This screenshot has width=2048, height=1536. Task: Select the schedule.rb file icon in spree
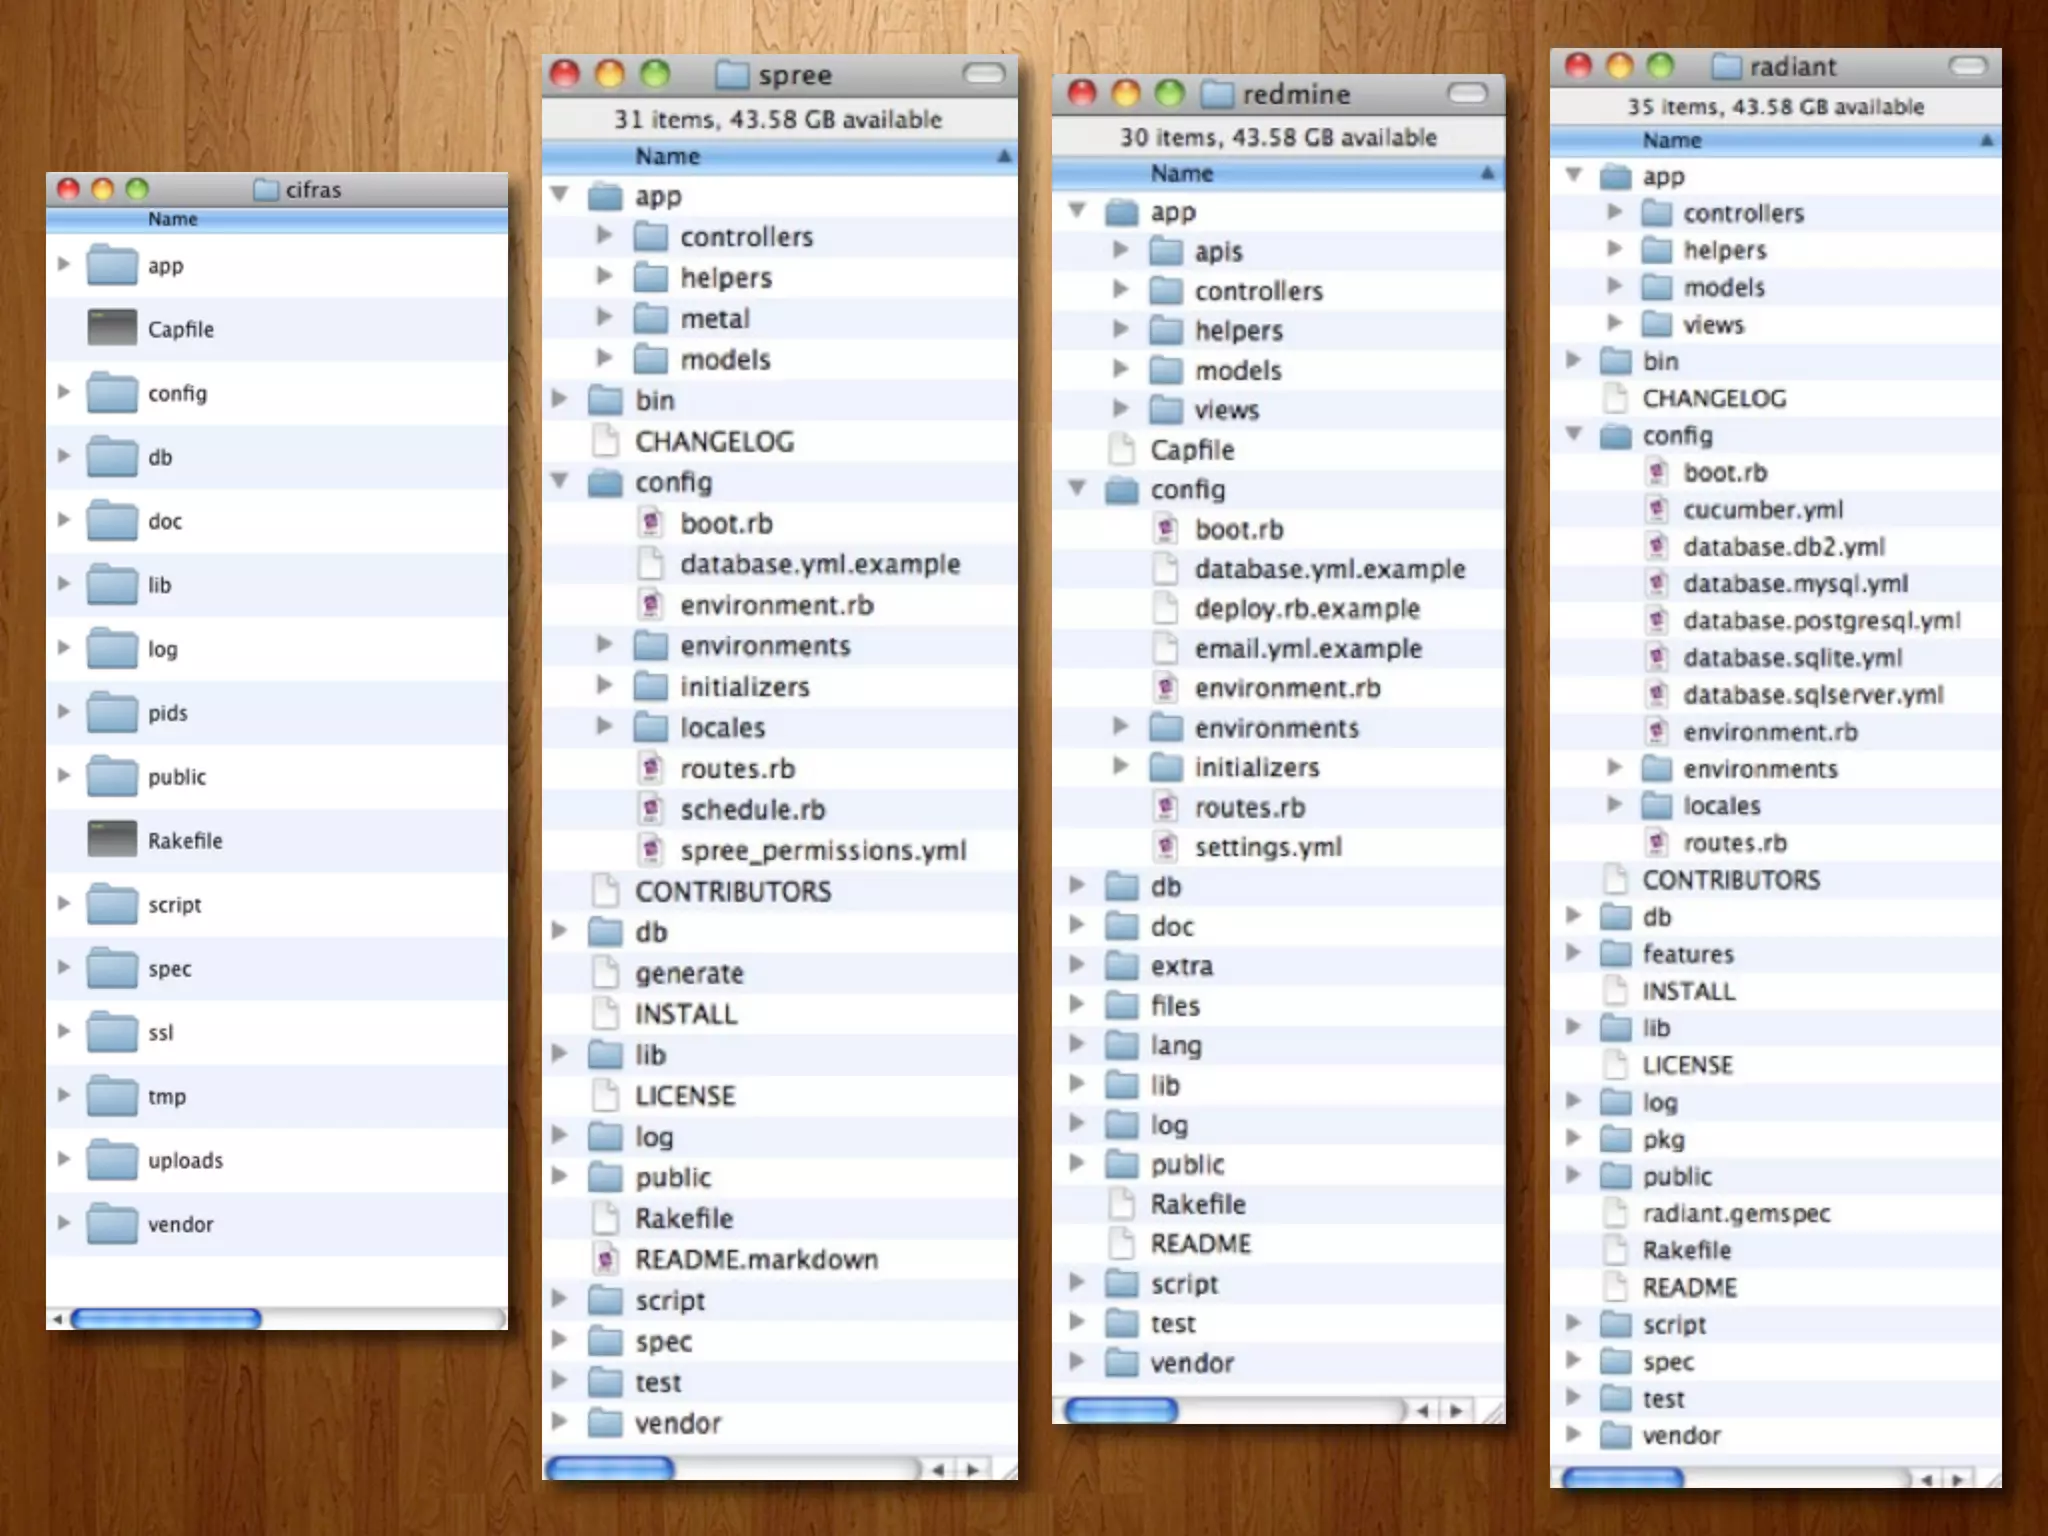[x=651, y=809]
